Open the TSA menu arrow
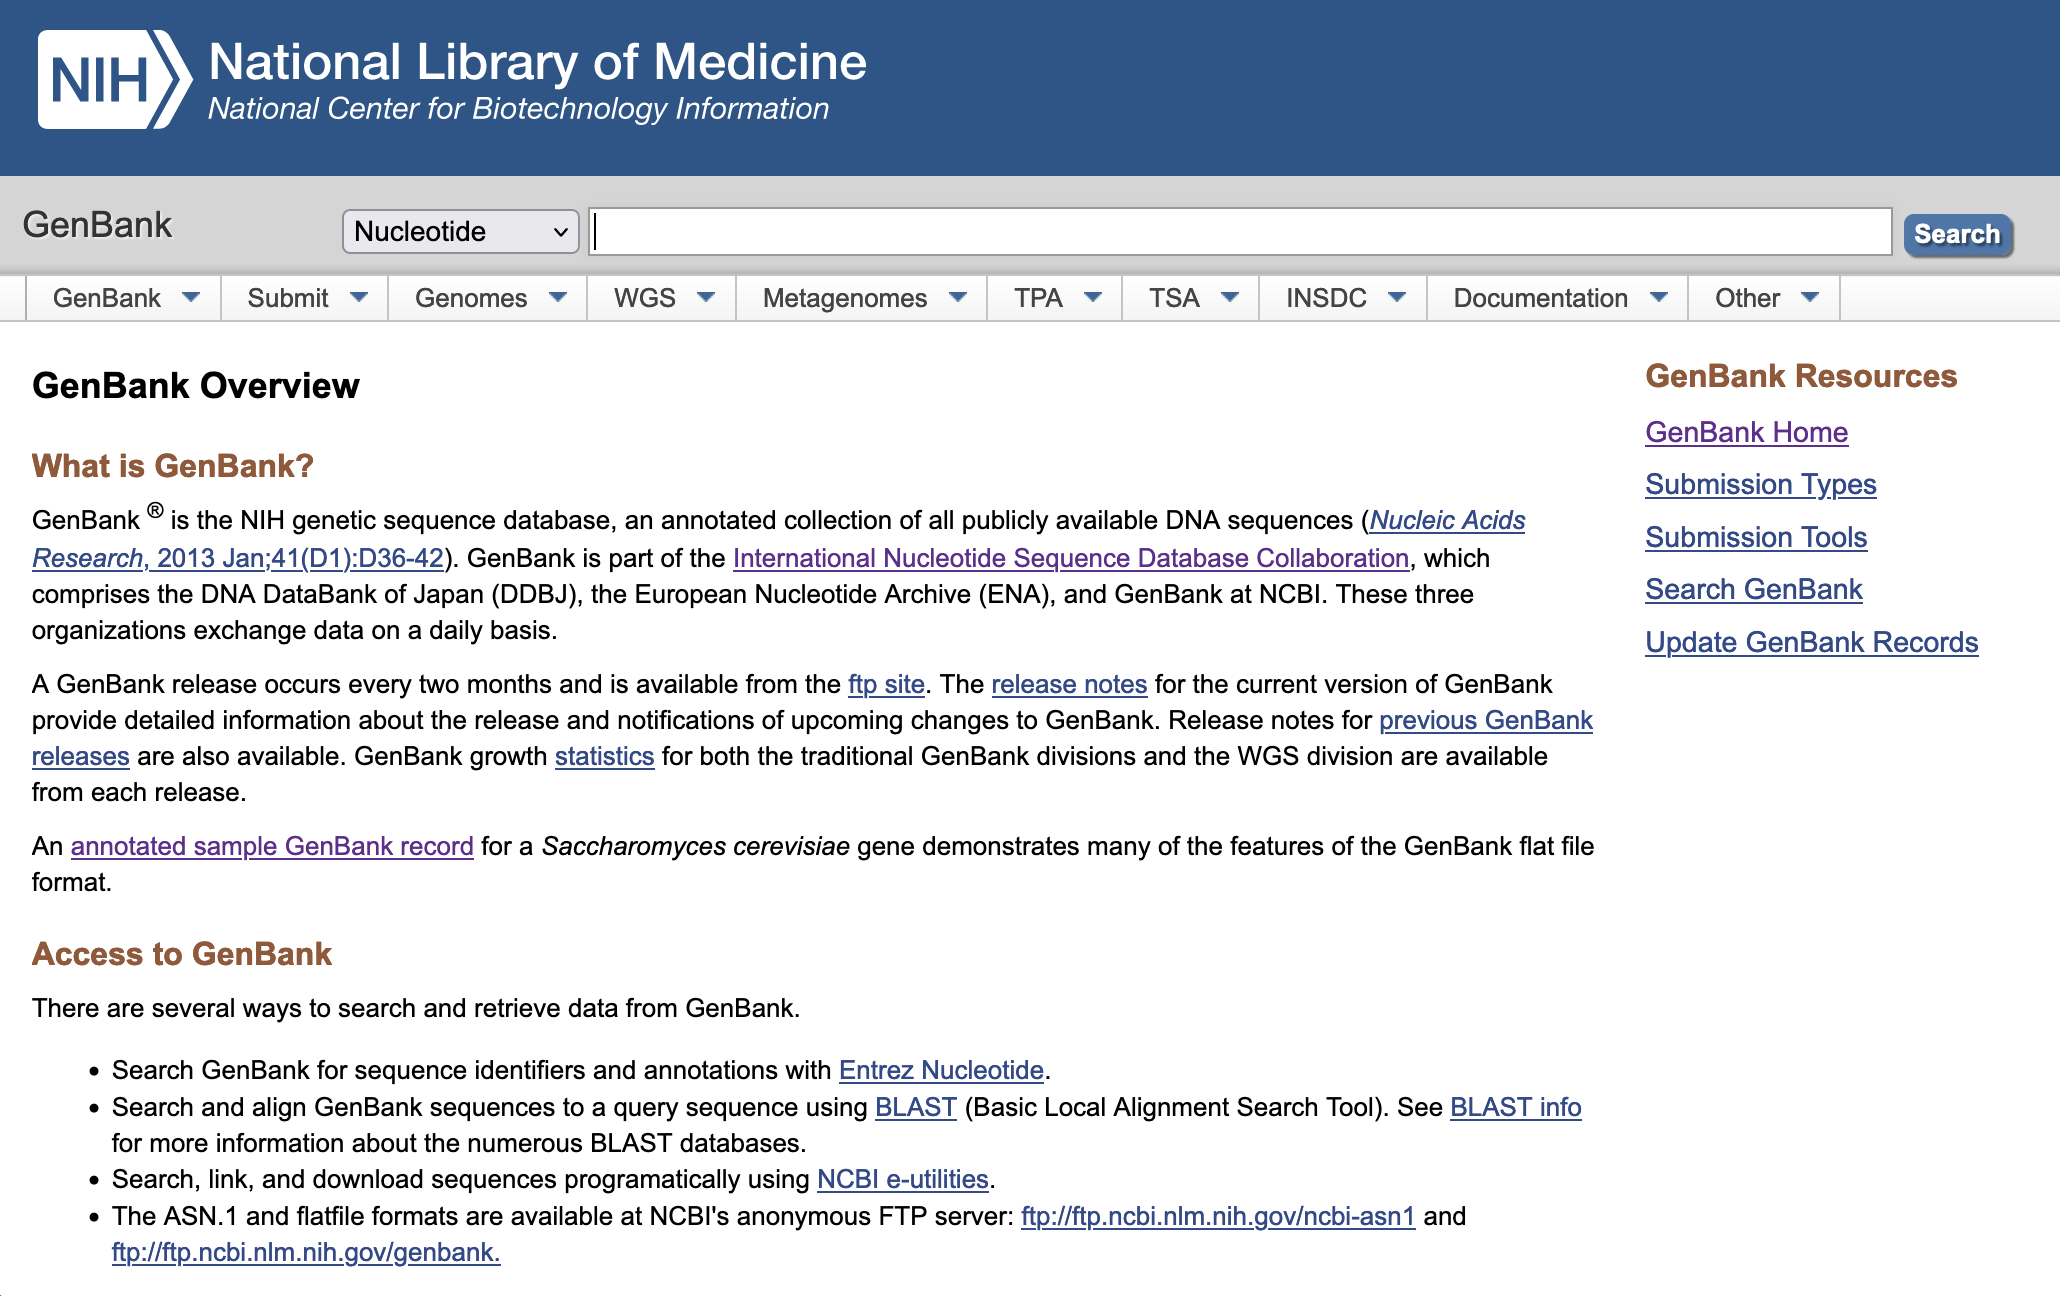2060x1296 pixels. (1230, 297)
